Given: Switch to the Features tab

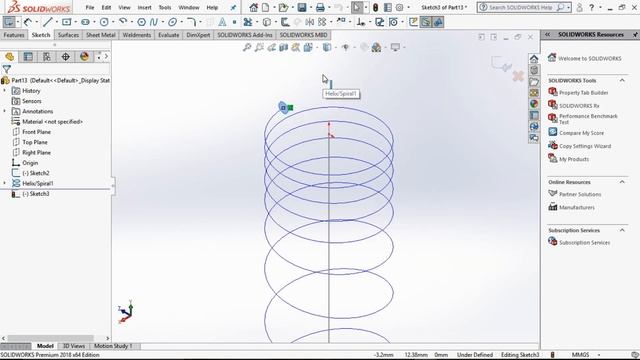Looking at the screenshot, I should click(x=13, y=35).
